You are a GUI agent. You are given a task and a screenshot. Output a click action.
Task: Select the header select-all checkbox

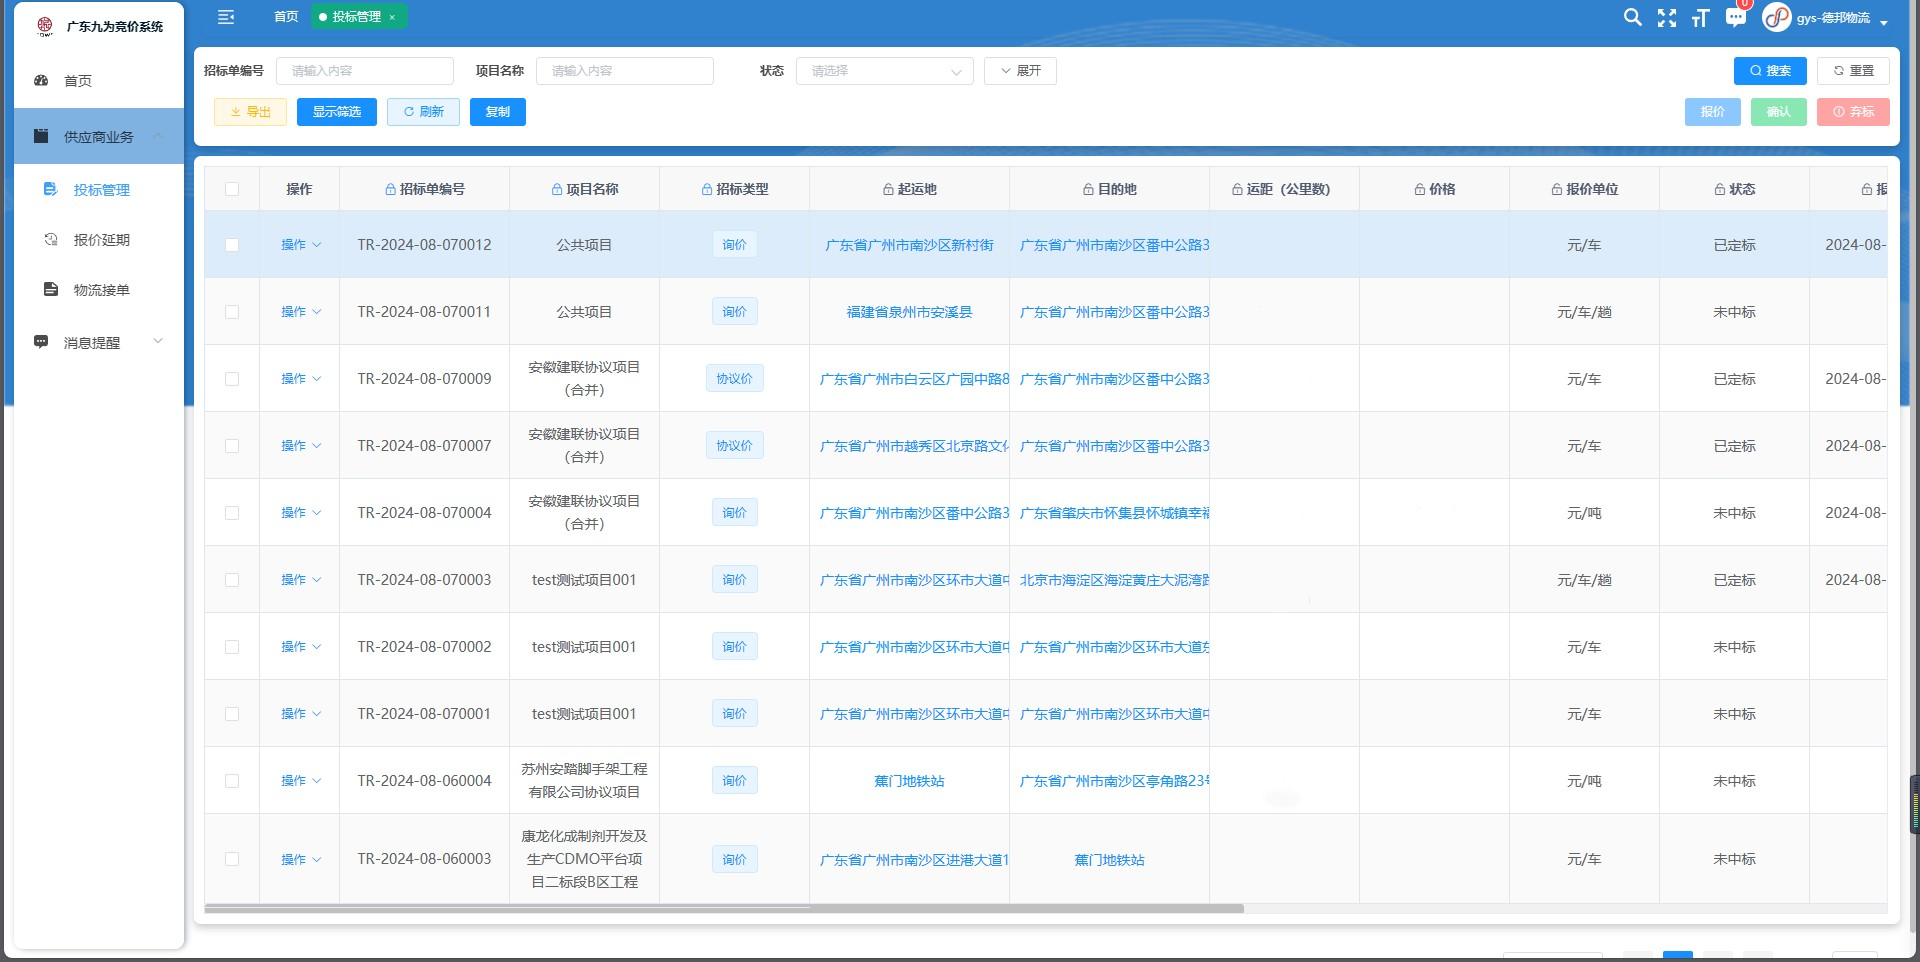point(232,189)
